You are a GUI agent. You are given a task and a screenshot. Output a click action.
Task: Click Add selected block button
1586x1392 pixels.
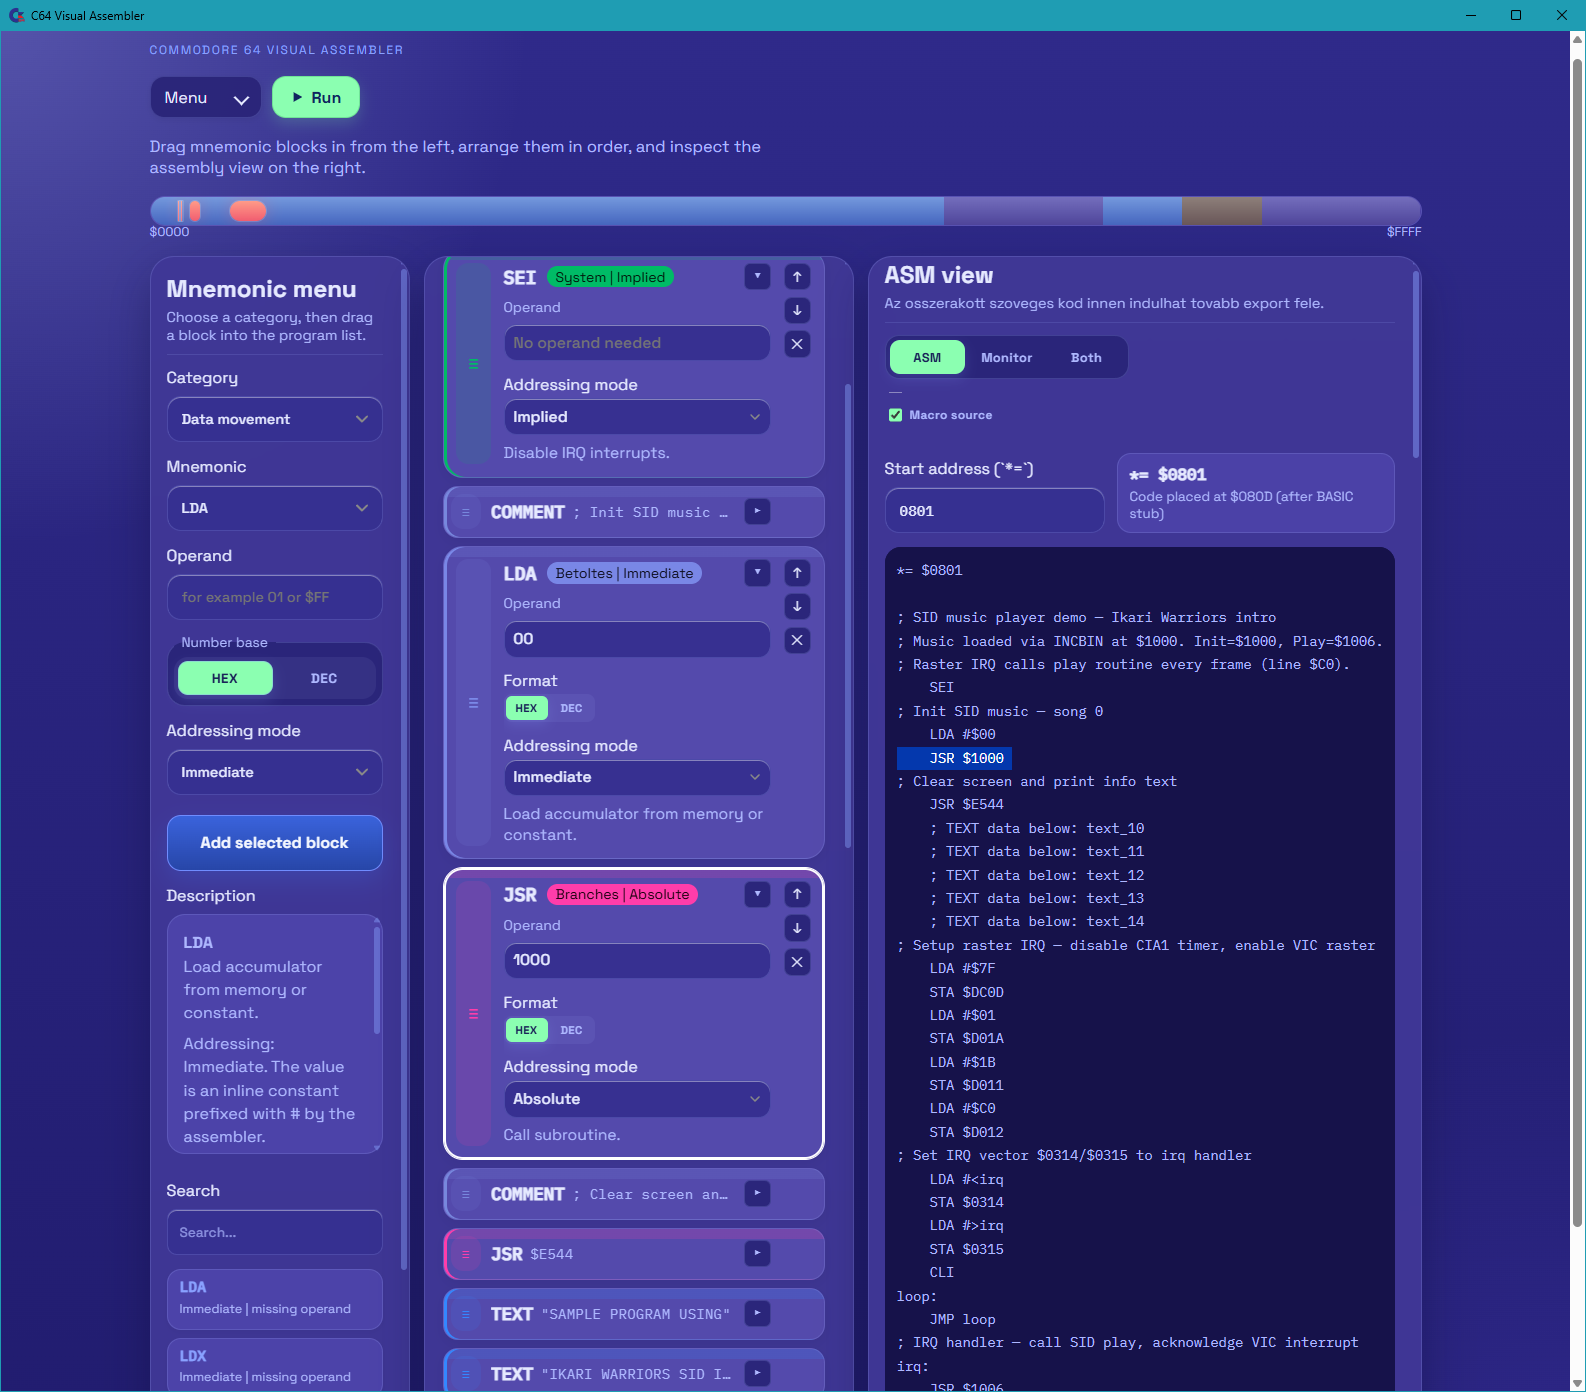click(275, 843)
